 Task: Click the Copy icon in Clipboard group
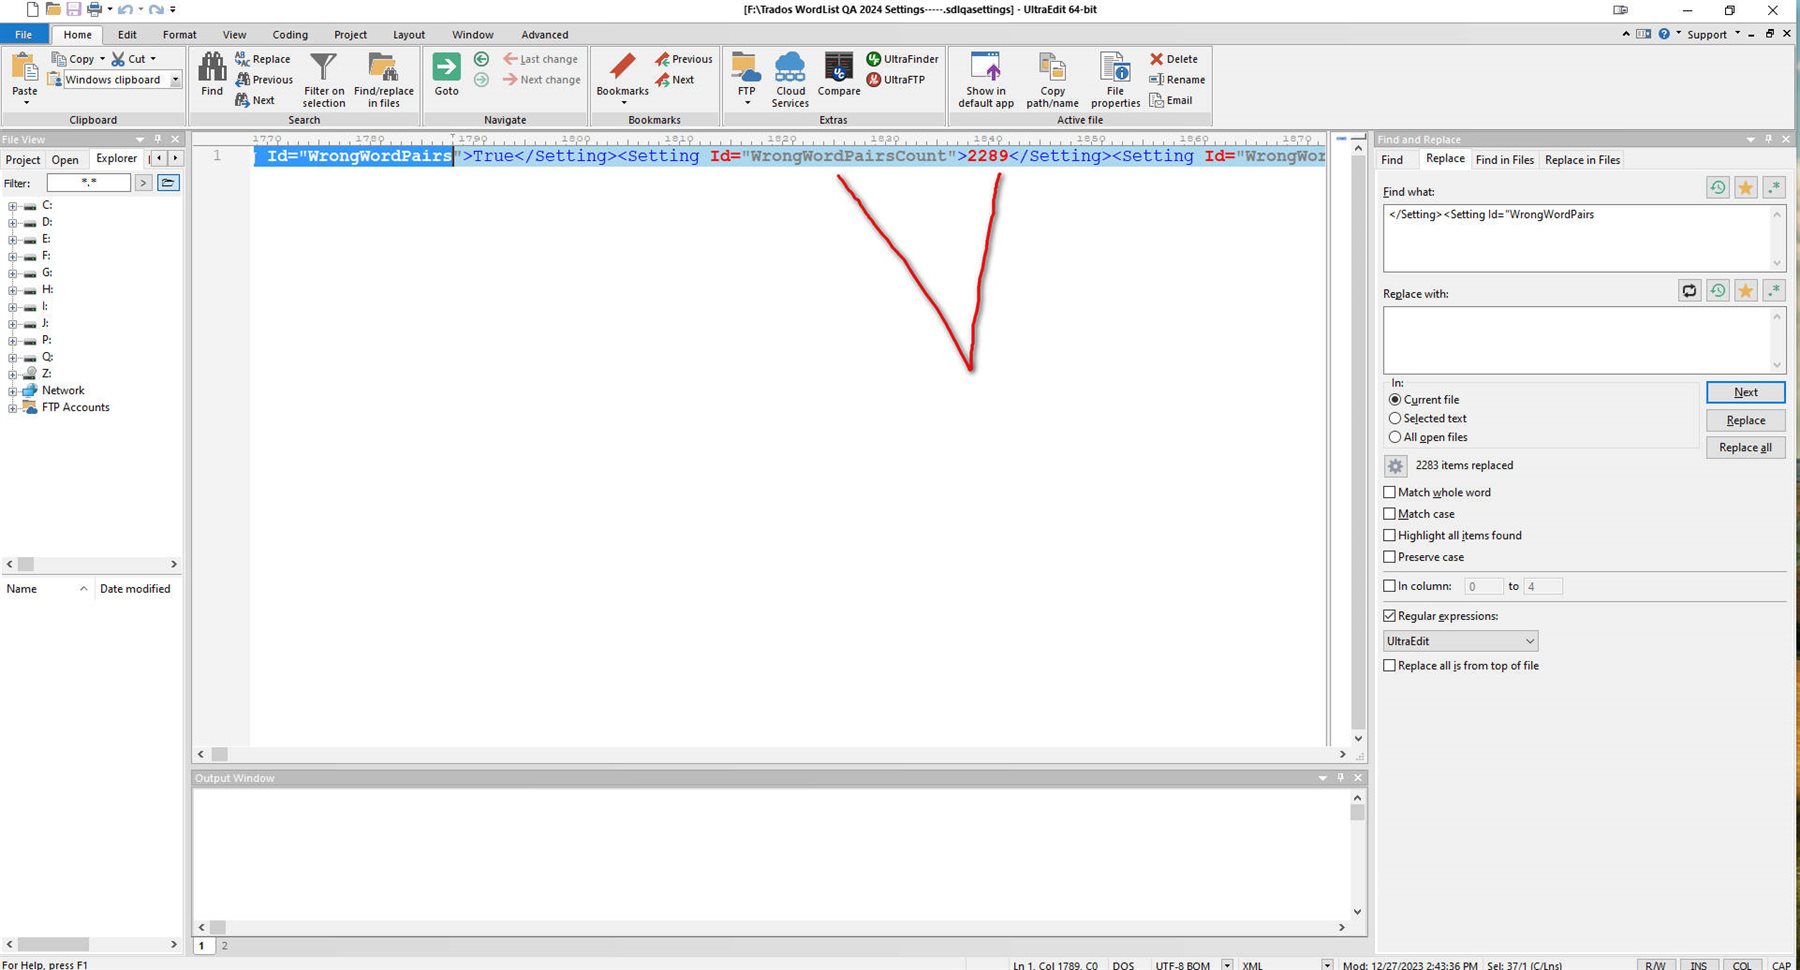point(59,59)
